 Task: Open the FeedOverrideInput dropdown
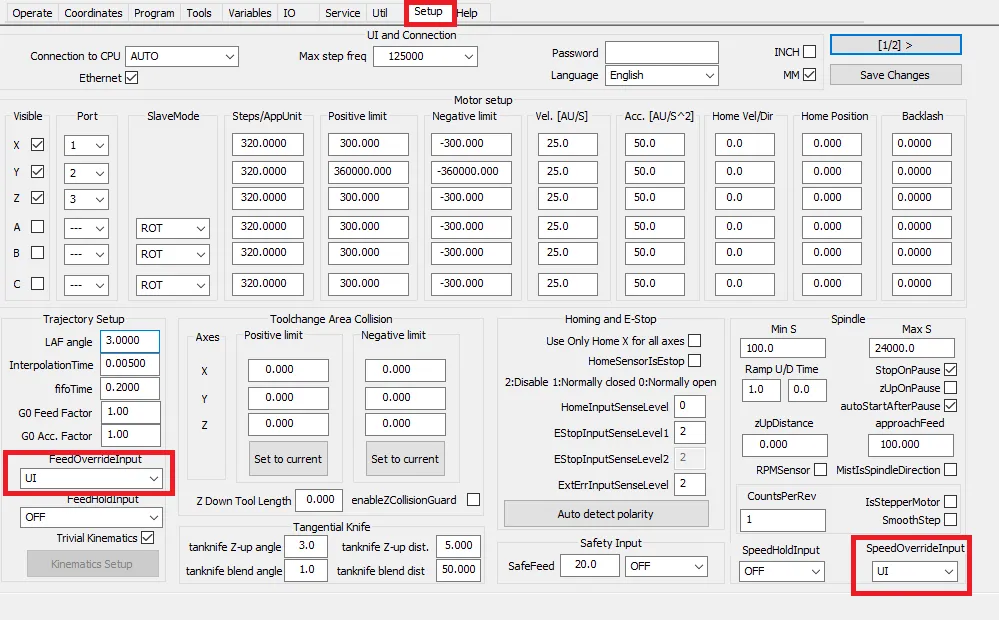[x=91, y=479]
